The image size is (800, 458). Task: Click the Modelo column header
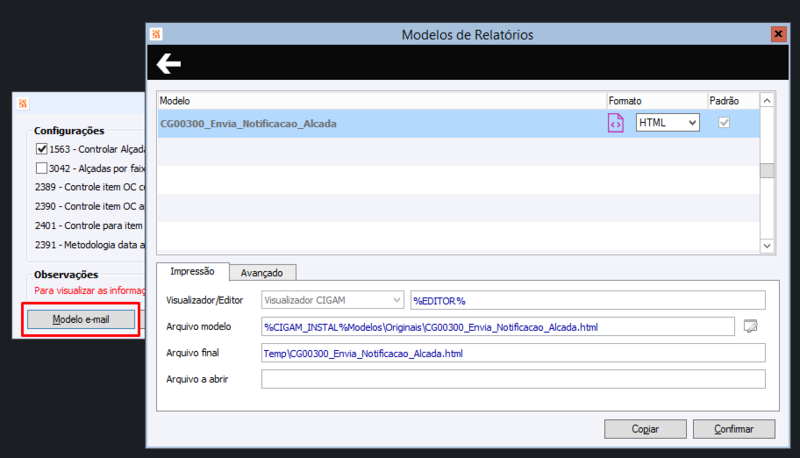[382, 100]
